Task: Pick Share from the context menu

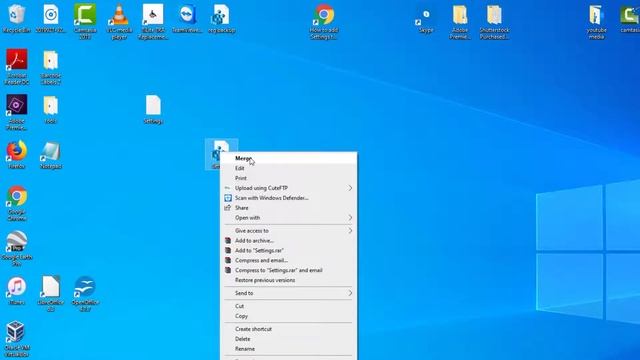Action: [288, 208]
